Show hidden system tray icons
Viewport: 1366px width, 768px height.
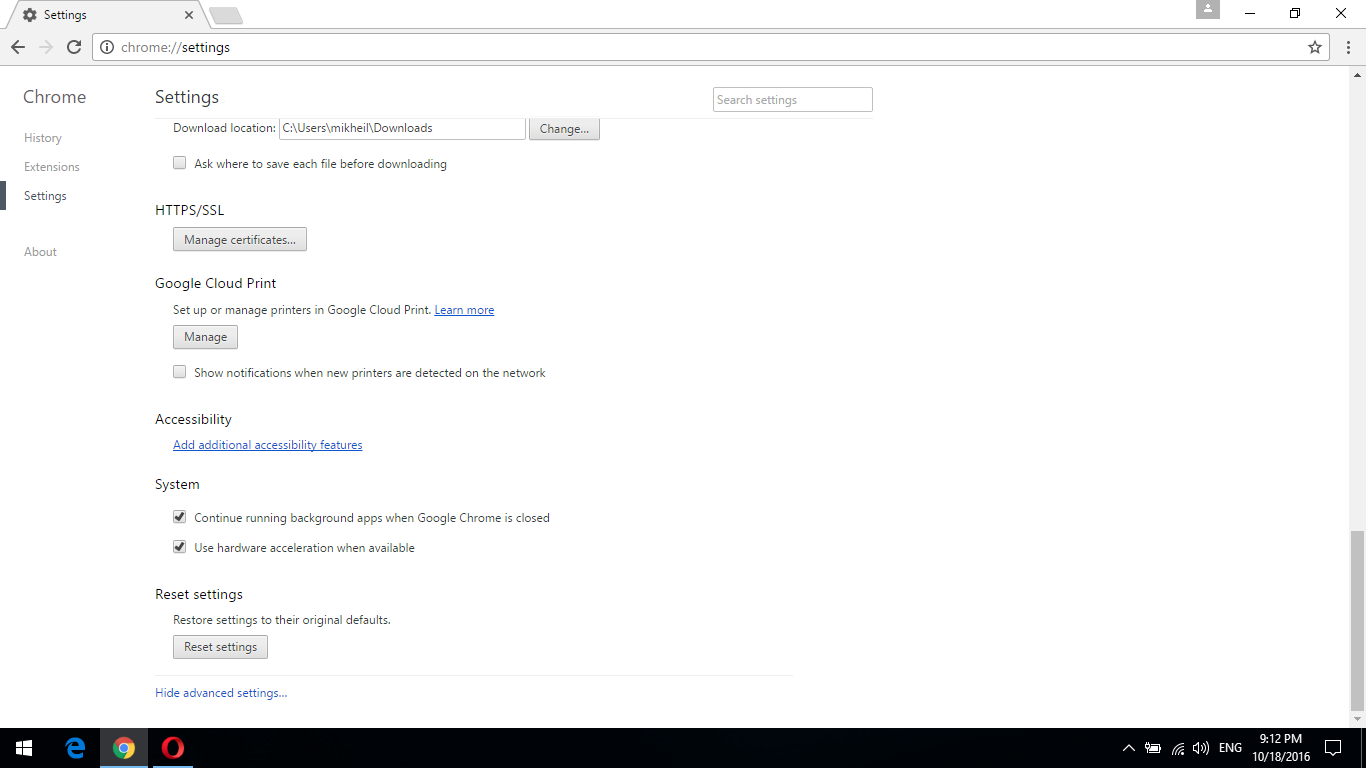[x=1129, y=748]
